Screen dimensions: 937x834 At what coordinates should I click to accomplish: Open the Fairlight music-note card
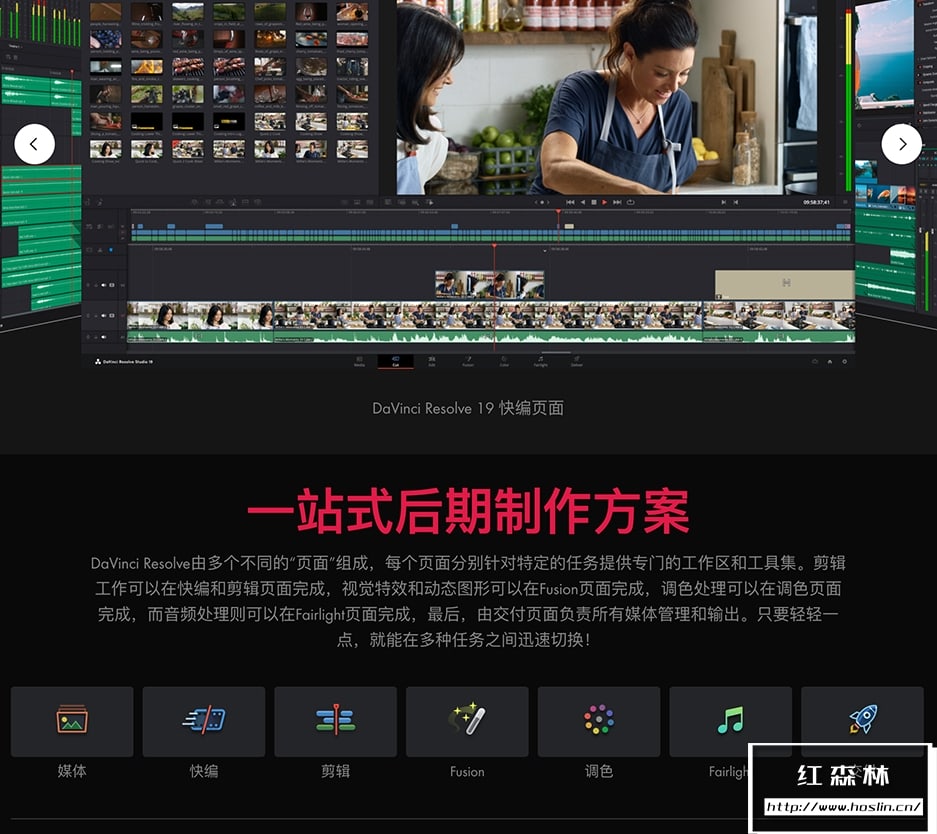[730, 722]
